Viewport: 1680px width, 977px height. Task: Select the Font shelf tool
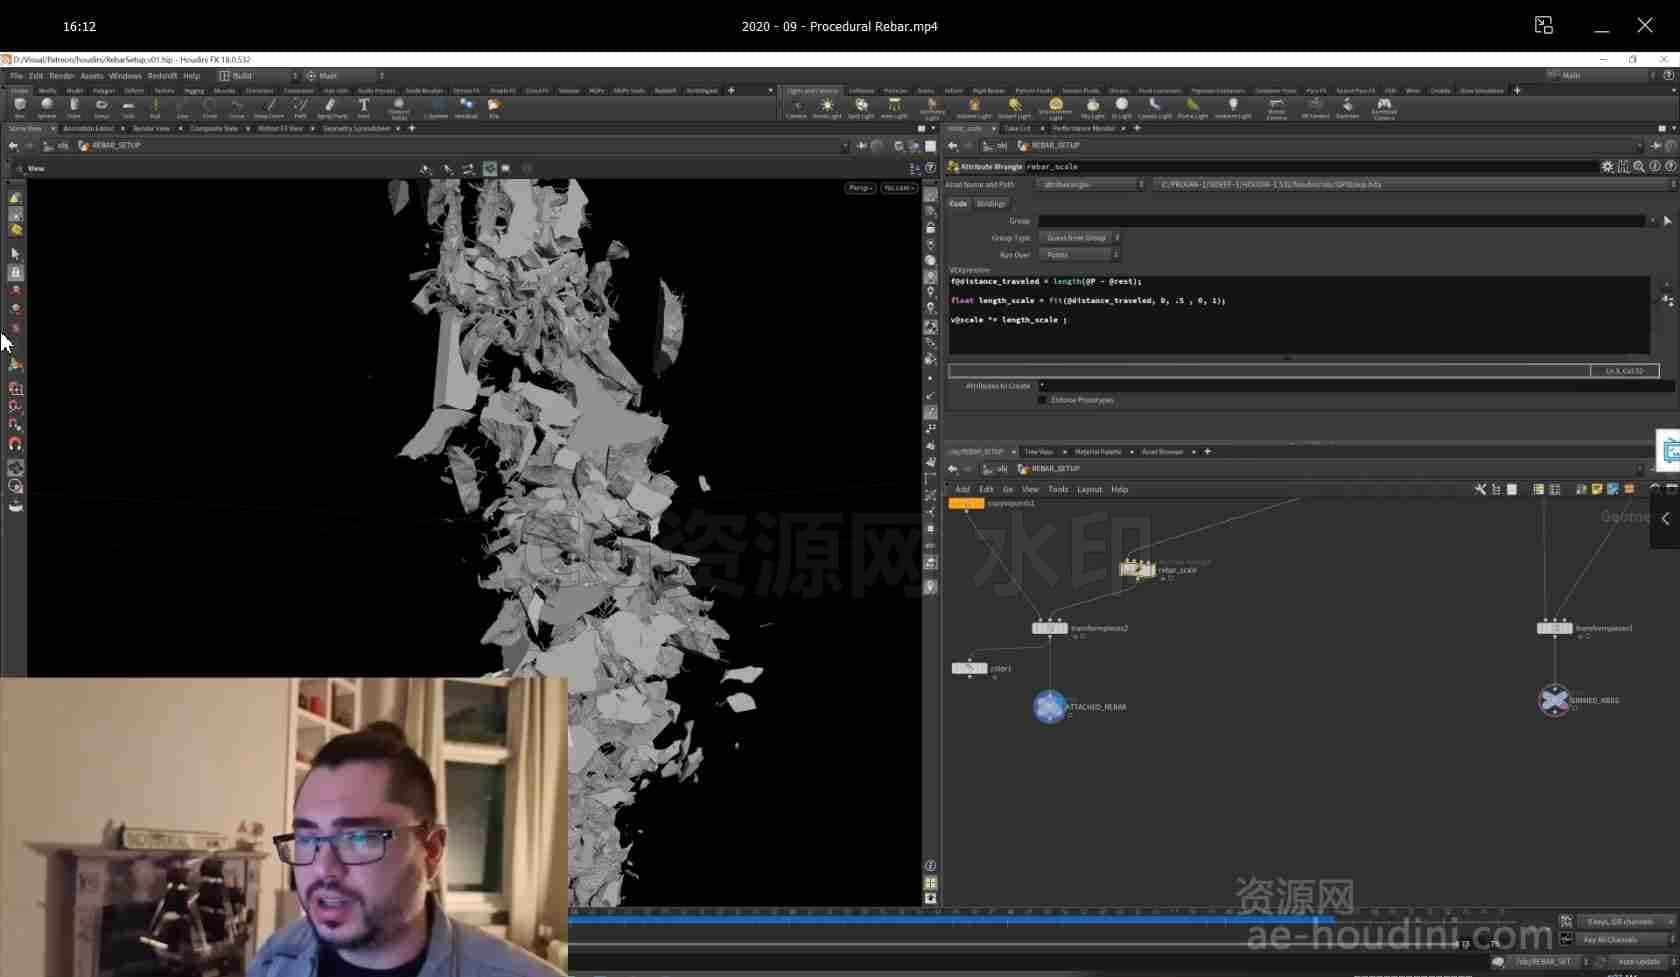pyautogui.click(x=364, y=107)
